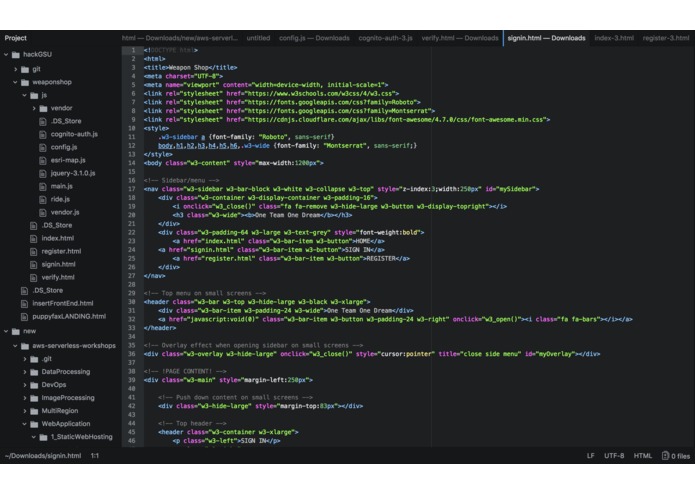
Task: Select the .git folder under aws-serverless-workshops
Action: pyautogui.click(x=47, y=359)
